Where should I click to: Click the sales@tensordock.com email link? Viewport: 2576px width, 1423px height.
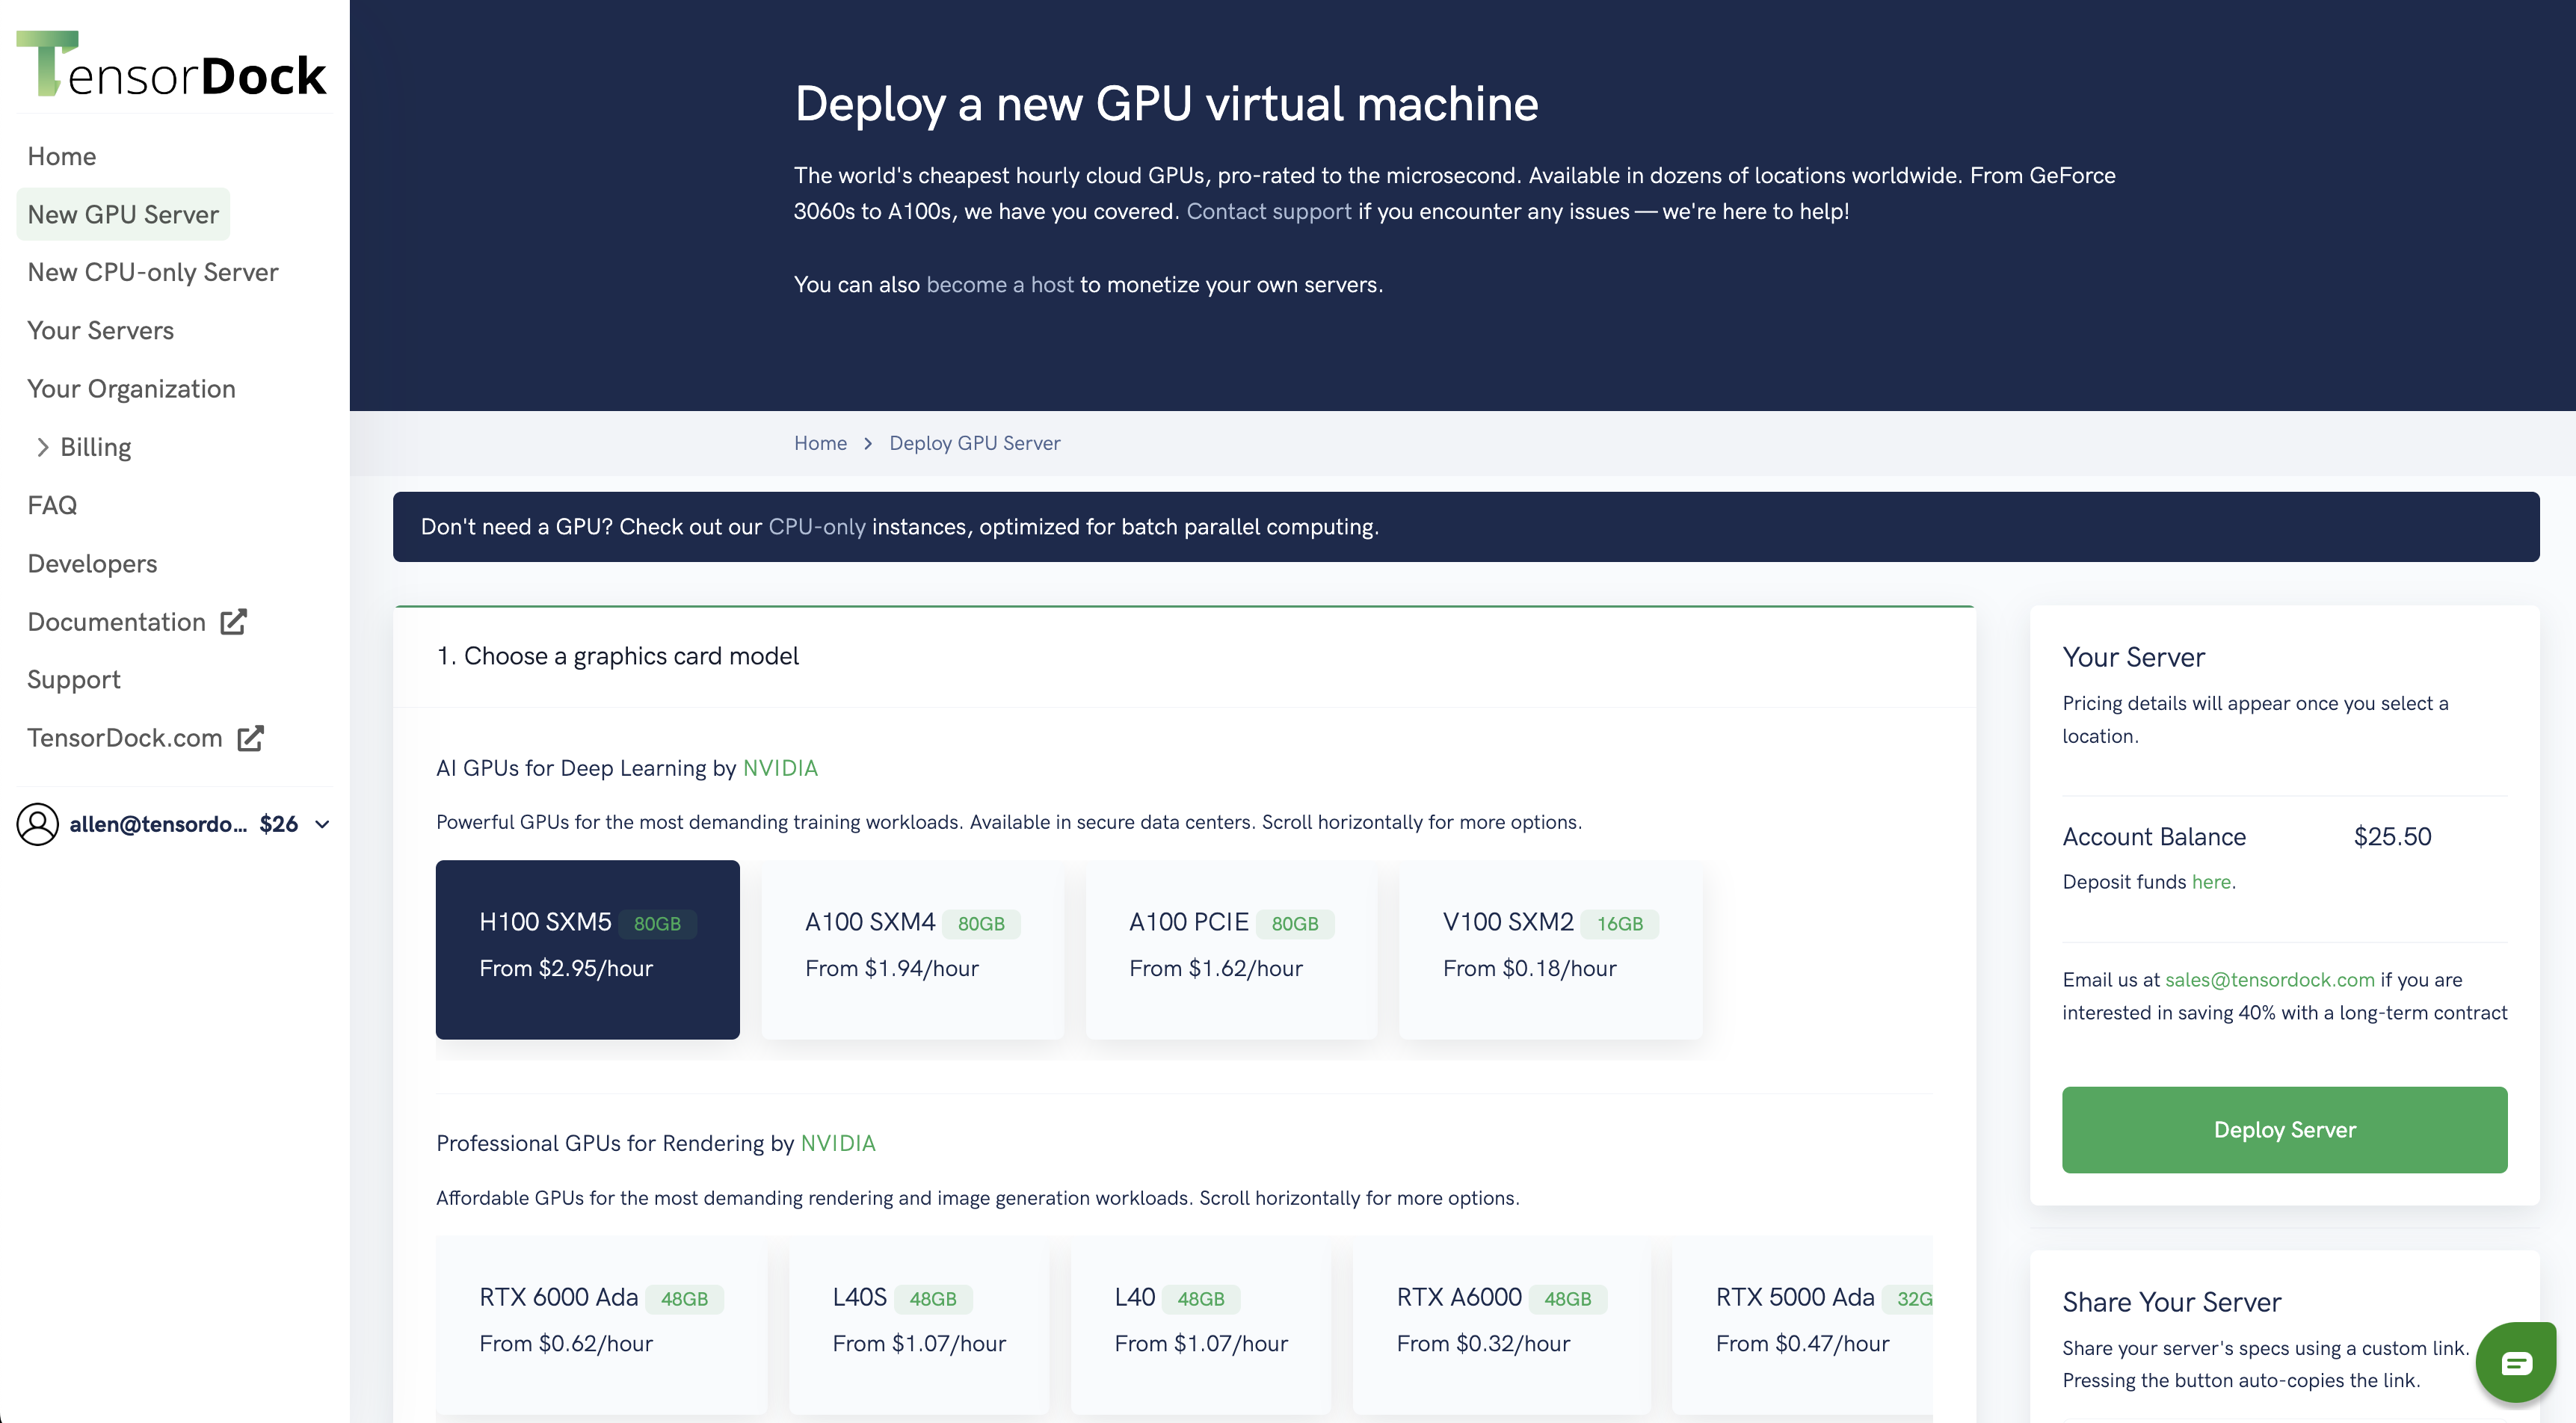point(2269,980)
